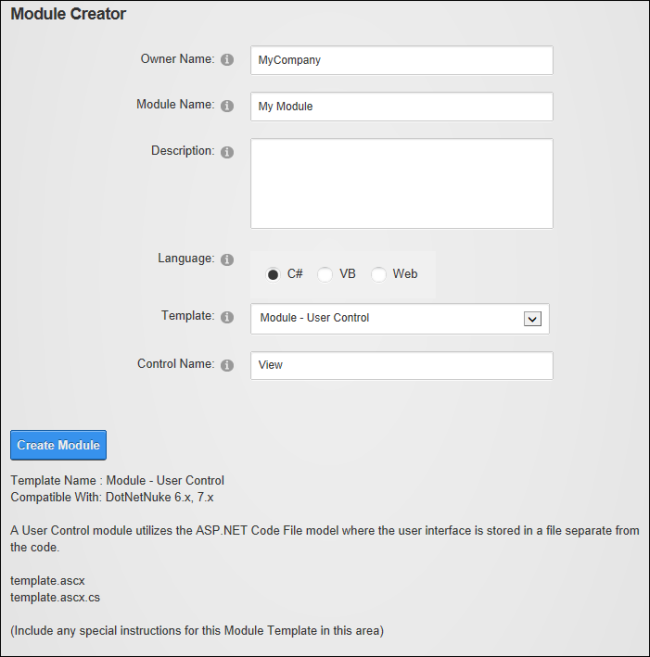Click inside the Description text area
Screen dimensions: 650x657
pos(402,184)
